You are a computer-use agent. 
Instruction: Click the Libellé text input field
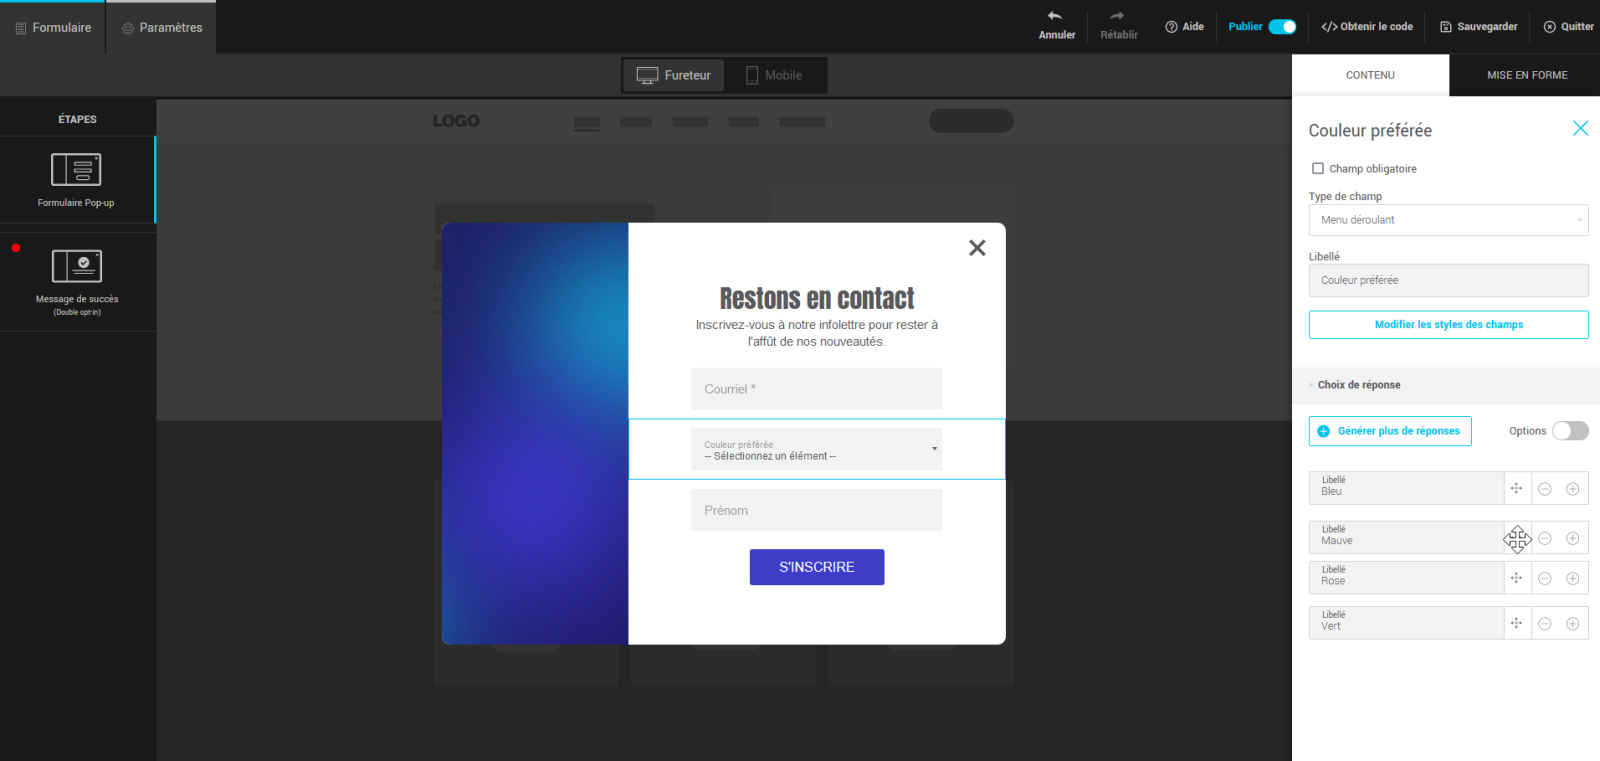[1448, 281]
